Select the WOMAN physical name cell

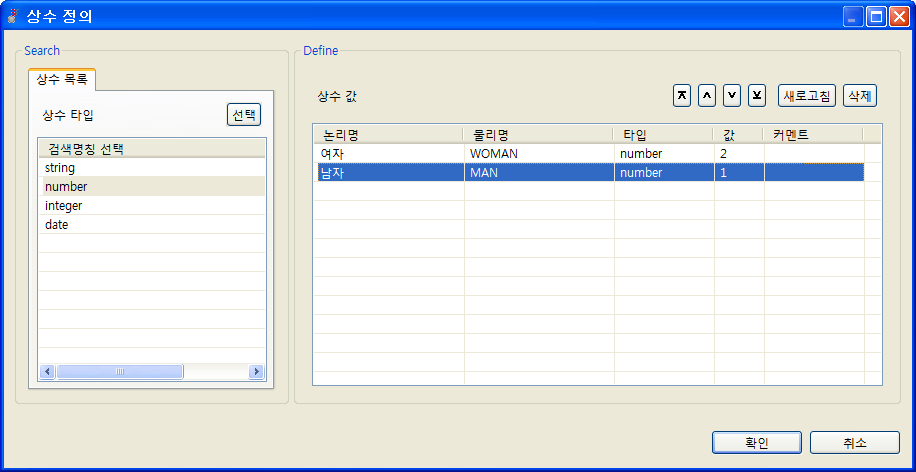[x=540, y=154]
